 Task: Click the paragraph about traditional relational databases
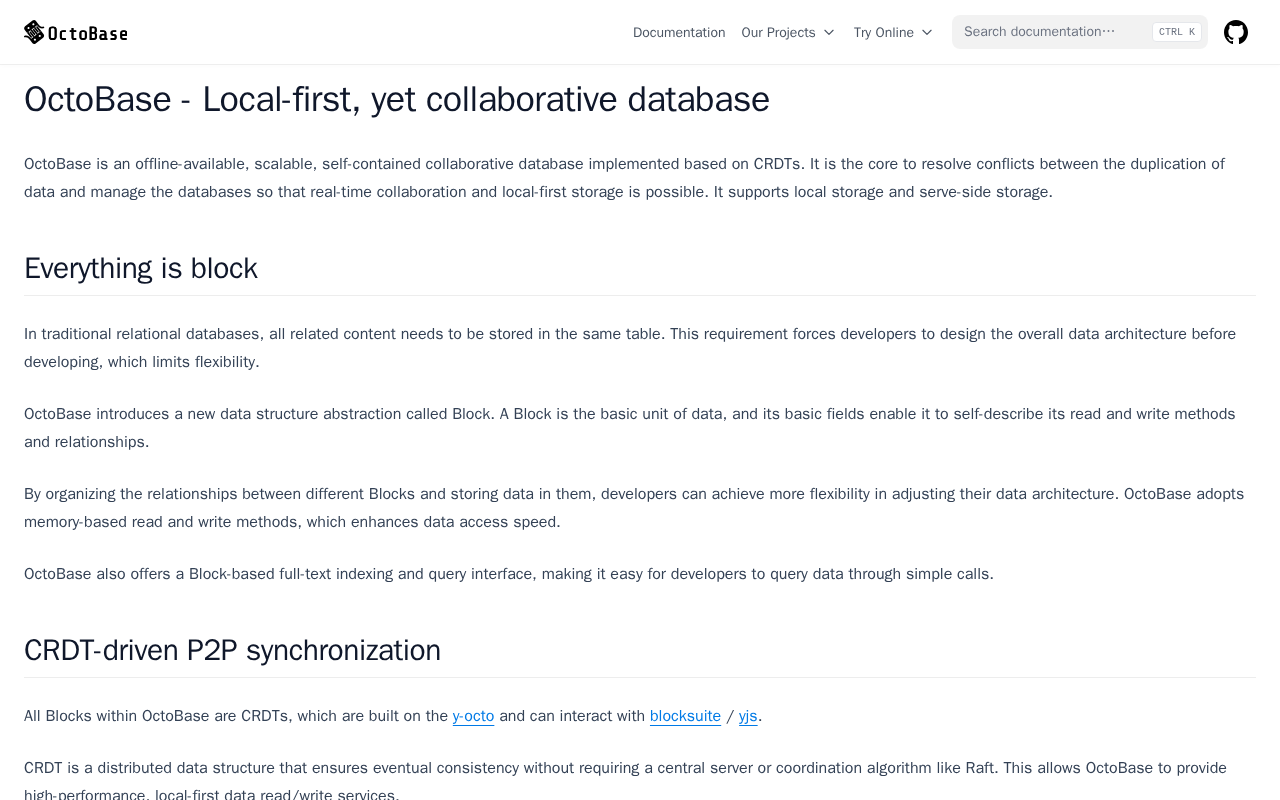630,348
